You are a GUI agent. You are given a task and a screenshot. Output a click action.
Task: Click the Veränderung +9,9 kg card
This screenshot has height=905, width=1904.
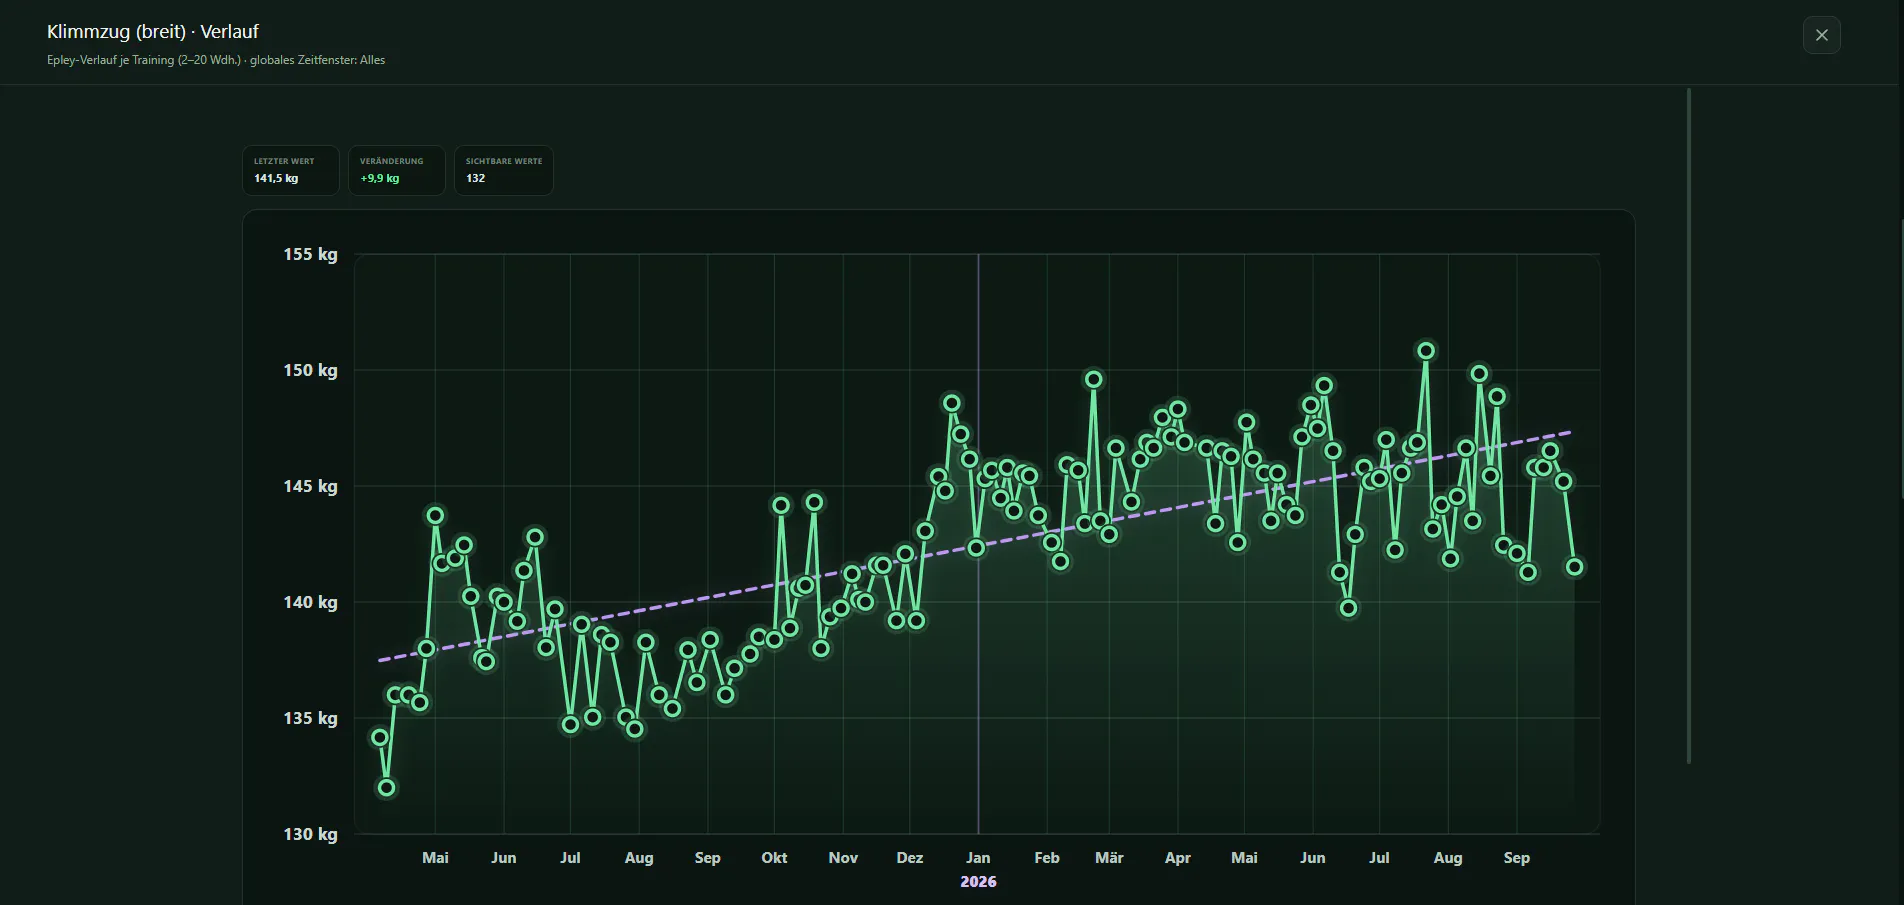[x=396, y=170]
